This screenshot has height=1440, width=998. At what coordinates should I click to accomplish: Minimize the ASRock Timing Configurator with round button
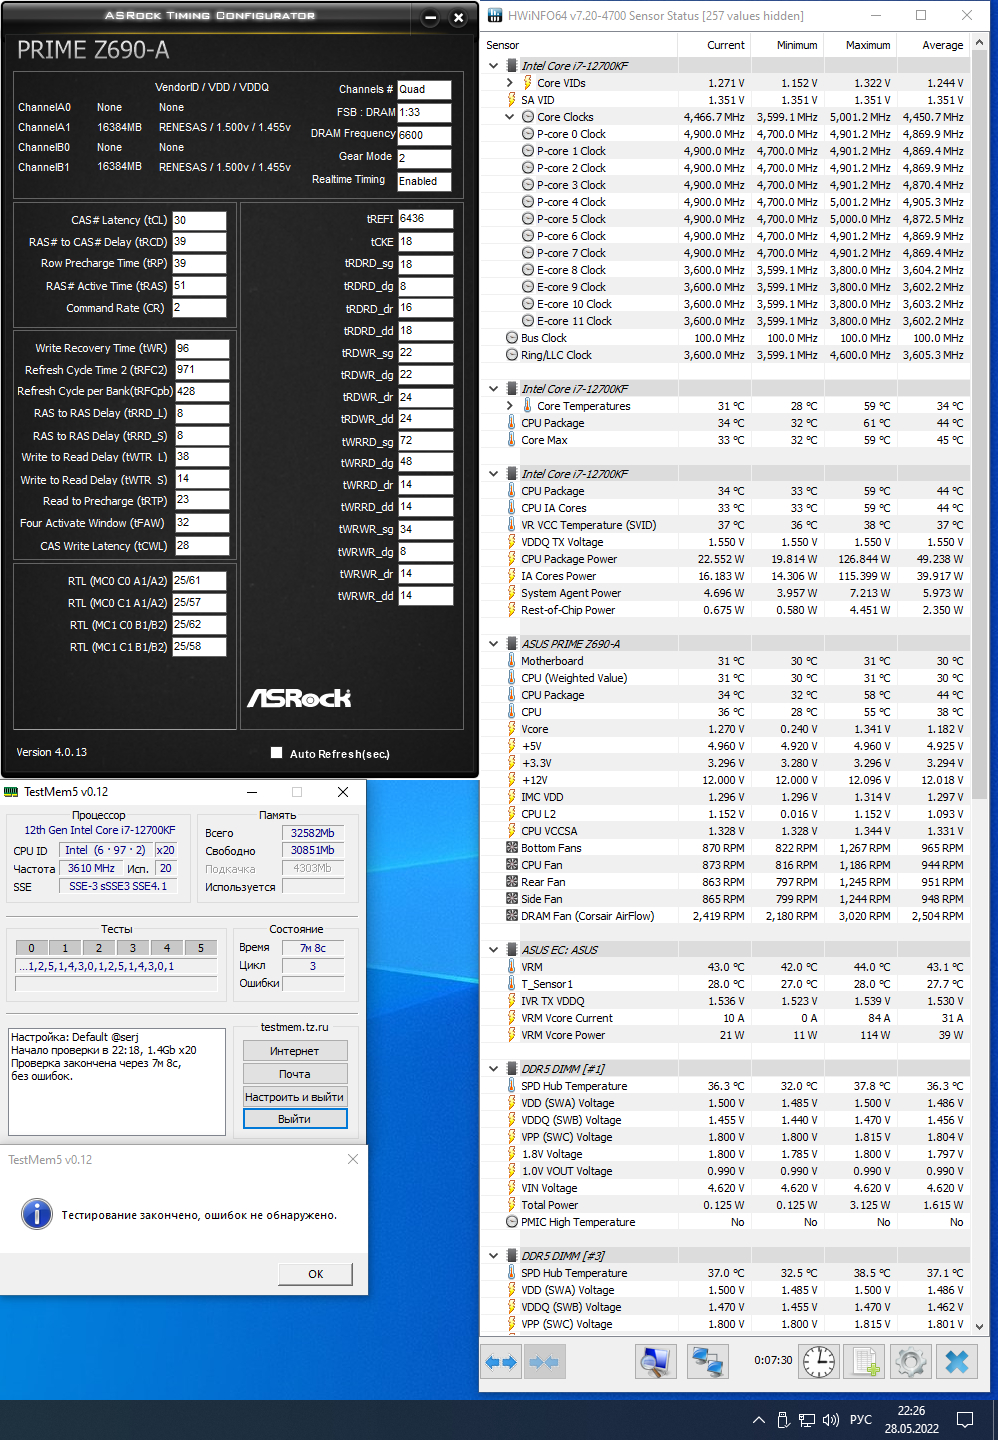[430, 18]
